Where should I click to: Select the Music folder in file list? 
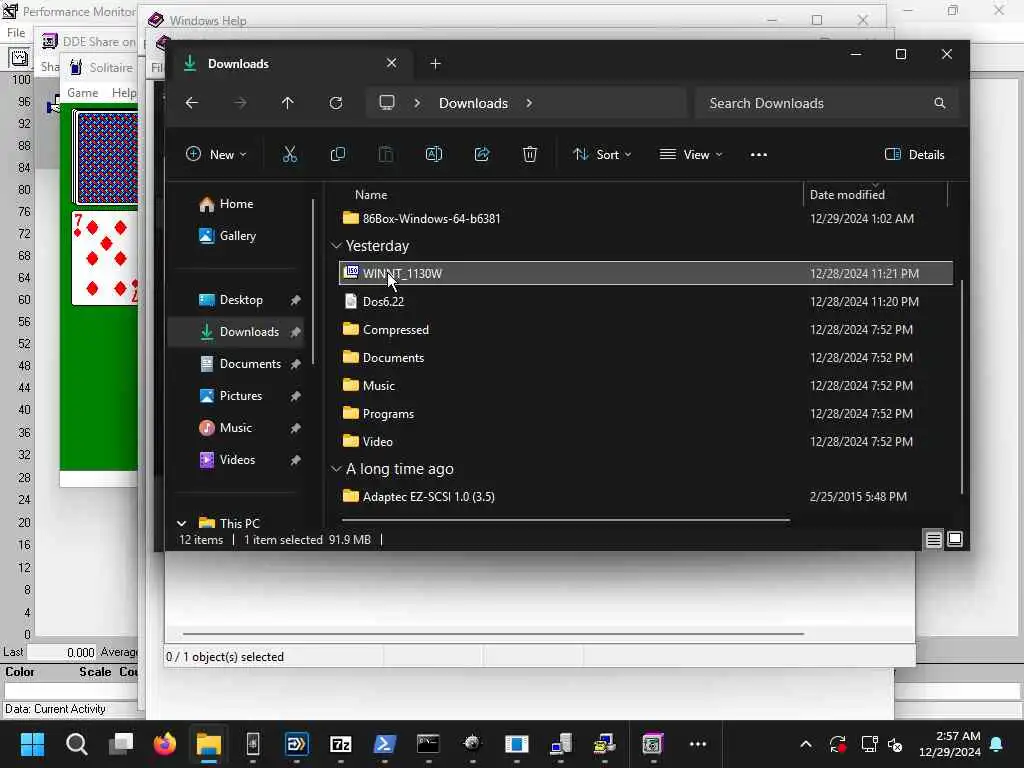tap(645, 386)
